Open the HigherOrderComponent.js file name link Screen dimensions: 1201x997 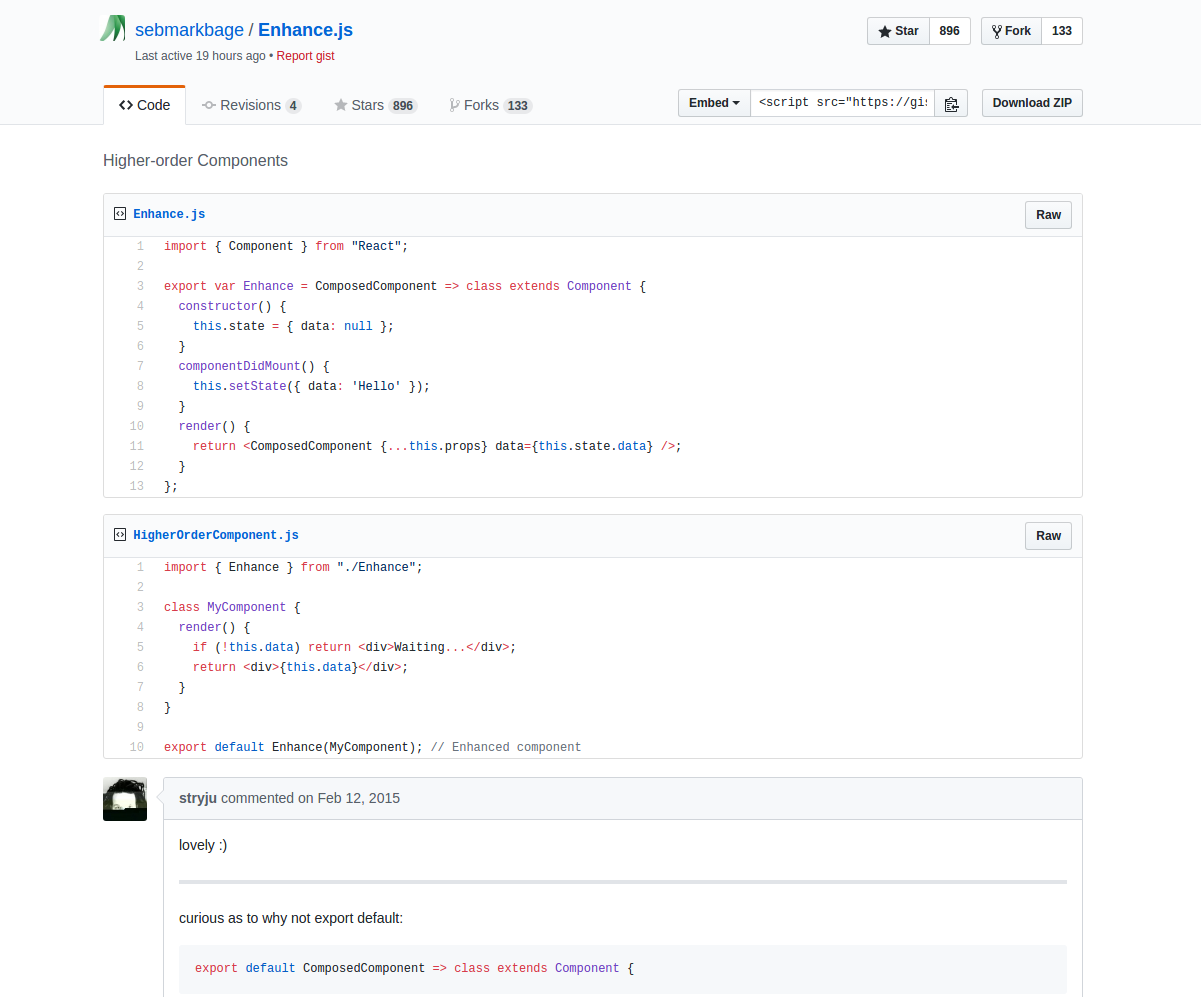click(216, 535)
